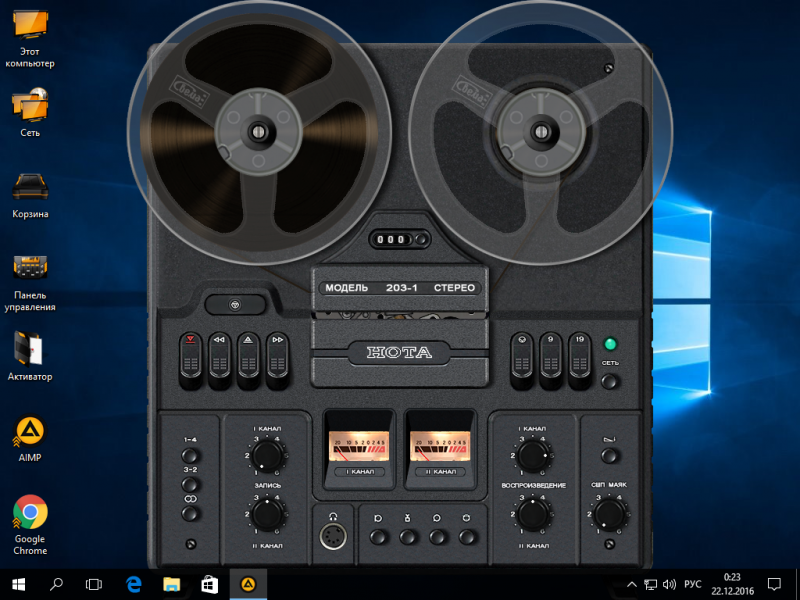Push the circle-symbol key beside key 9

click(521, 360)
